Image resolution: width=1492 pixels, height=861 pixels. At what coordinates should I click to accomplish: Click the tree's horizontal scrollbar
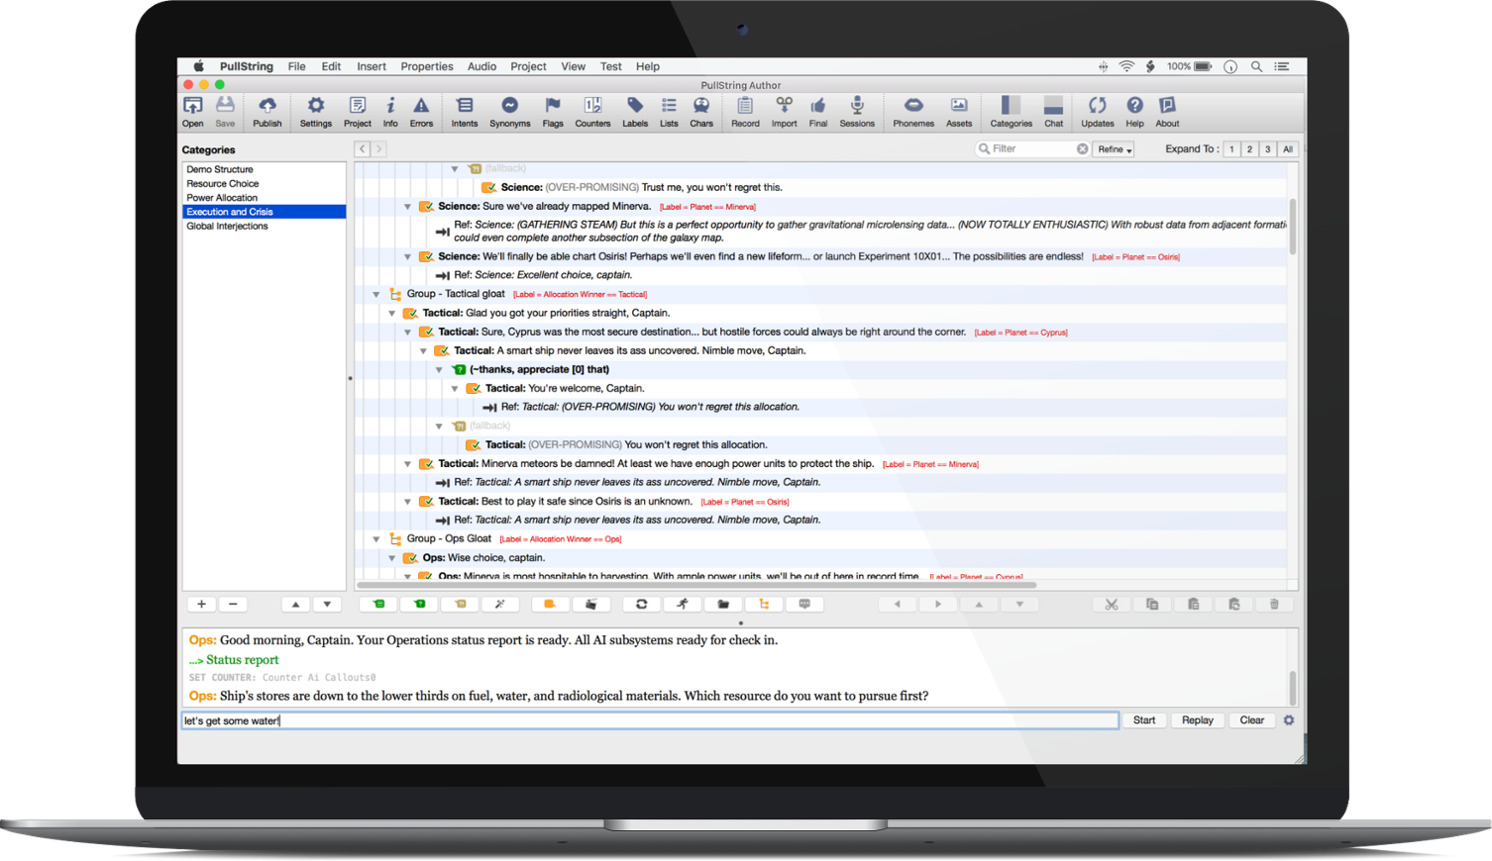coord(696,584)
